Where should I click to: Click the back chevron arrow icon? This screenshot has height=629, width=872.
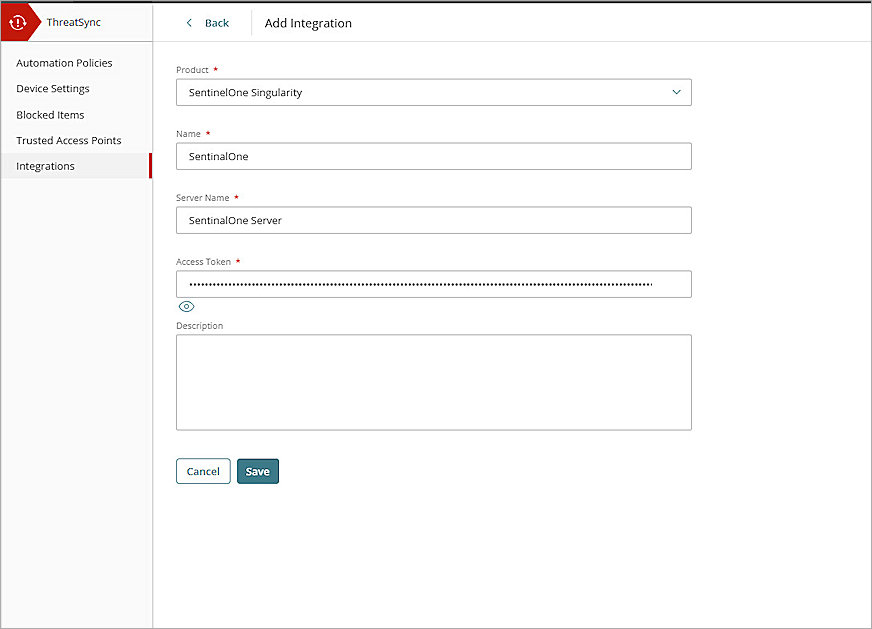189,23
